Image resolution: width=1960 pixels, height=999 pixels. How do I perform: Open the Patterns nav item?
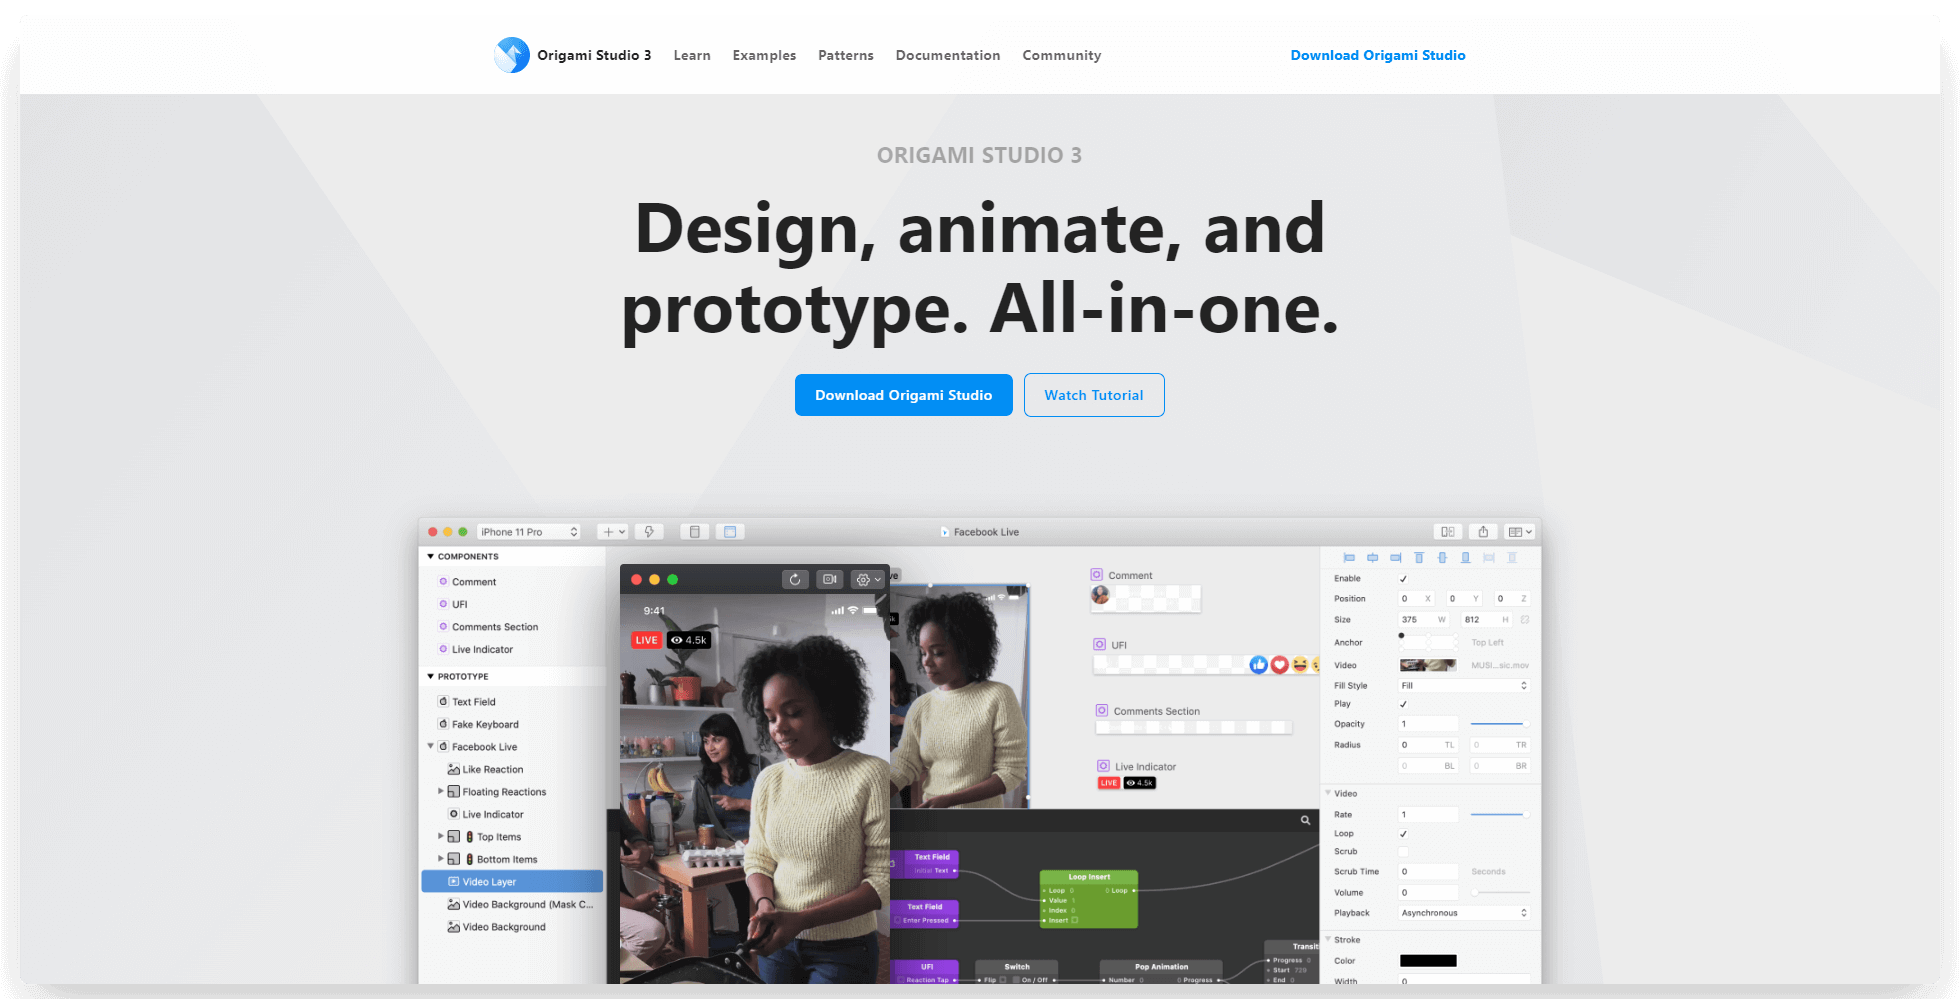(846, 55)
